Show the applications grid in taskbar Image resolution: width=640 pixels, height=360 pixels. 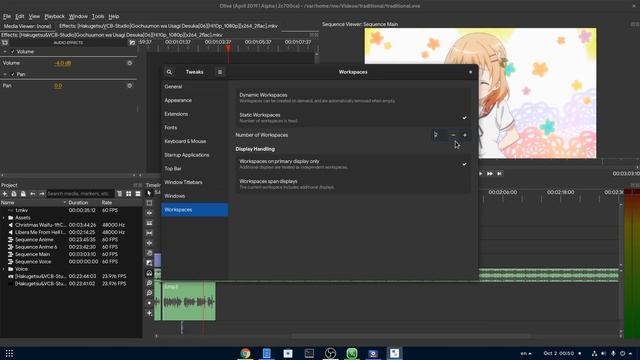coord(9,353)
